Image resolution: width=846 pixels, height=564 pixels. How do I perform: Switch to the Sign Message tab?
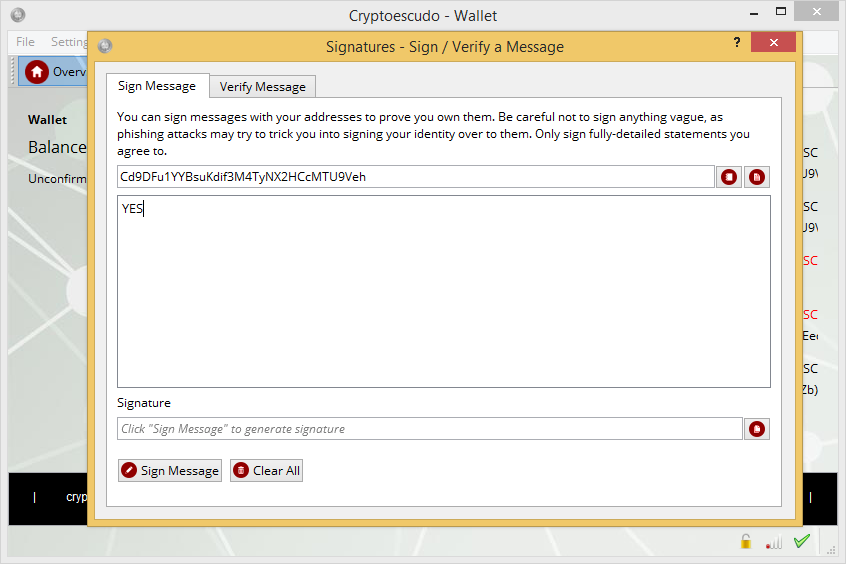[157, 86]
